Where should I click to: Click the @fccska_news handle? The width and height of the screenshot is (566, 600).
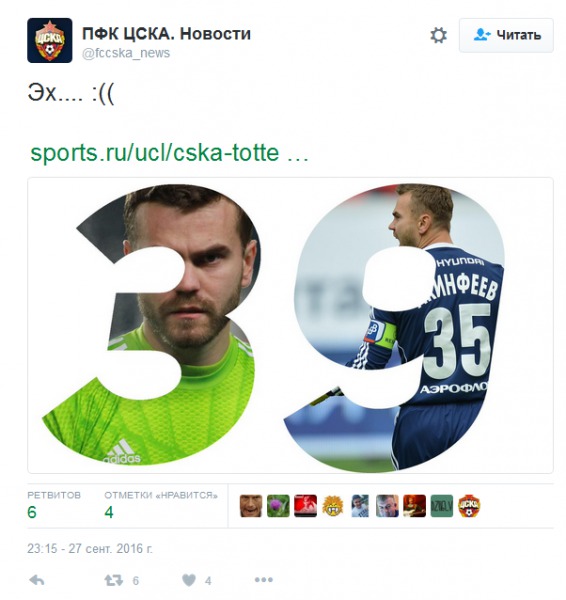[126, 53]
